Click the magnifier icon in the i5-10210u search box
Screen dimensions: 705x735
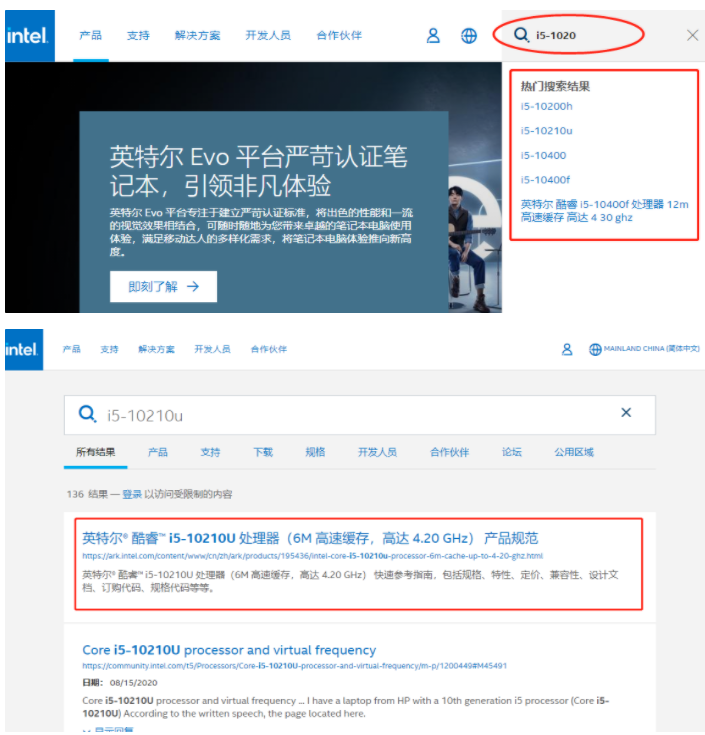pyautogui.click(x=88, y=414)
